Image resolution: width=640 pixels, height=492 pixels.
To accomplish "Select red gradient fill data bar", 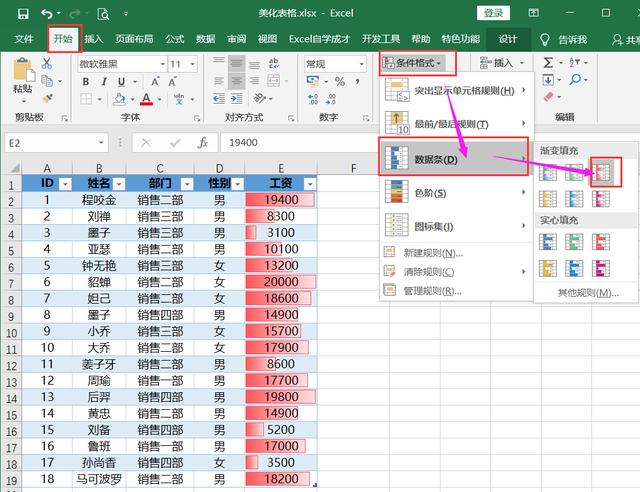I will click(x=601, y=172).
